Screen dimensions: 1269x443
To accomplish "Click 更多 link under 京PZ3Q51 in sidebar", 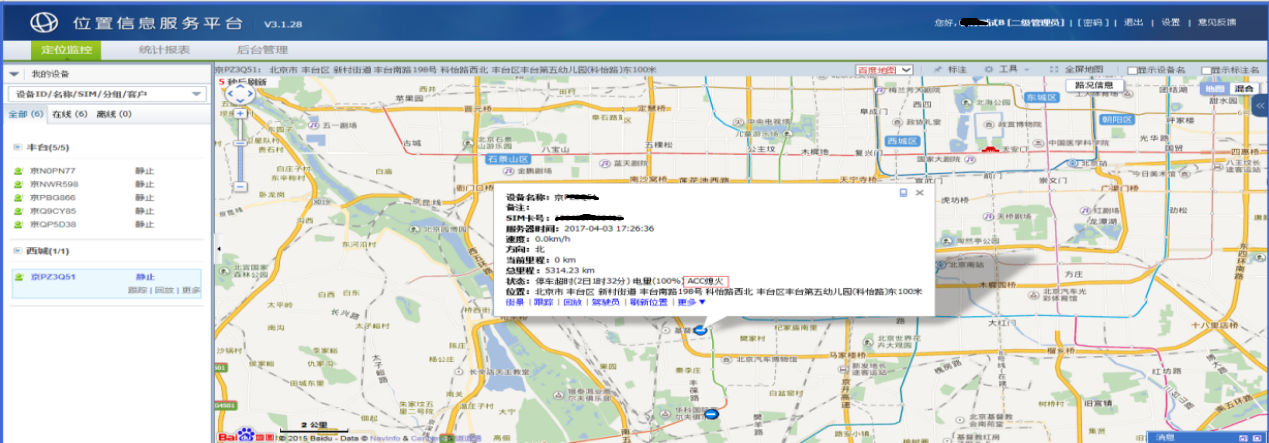I will click(x=190, y=290).
